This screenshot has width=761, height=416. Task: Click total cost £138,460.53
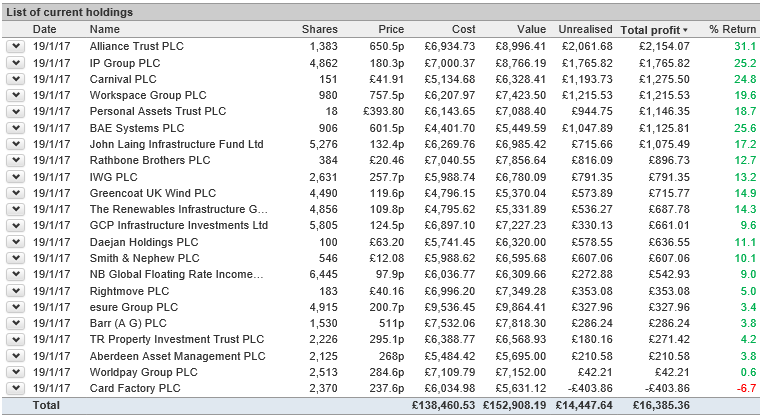coord(444,405)
